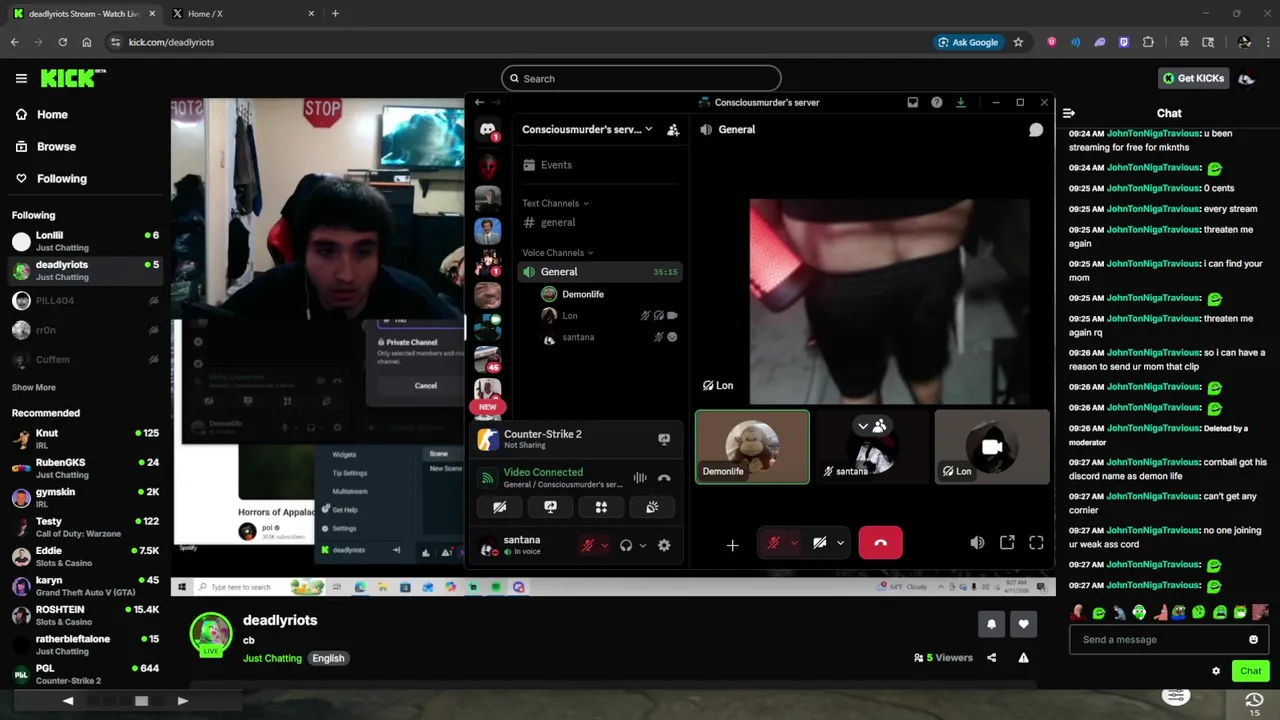Open Discord inbox icon in title bar
1280x720 pixels.
(912, 102)
